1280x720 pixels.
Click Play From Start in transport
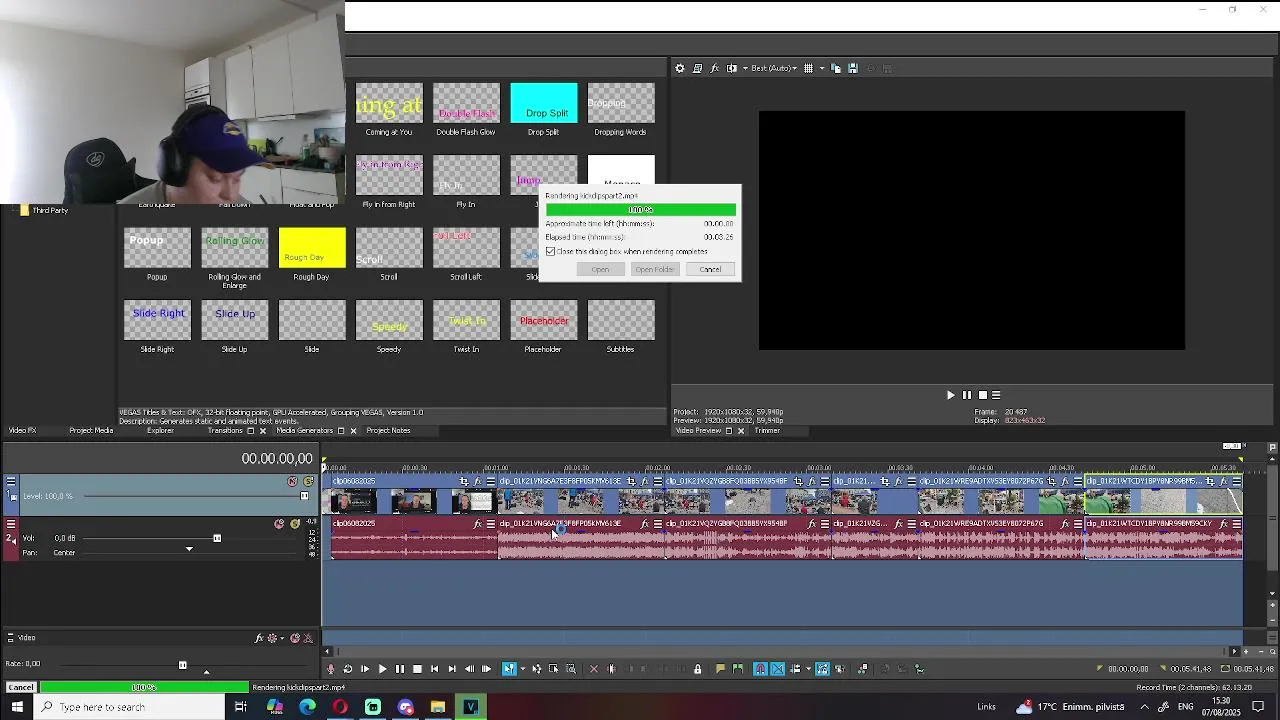[365, 669]
